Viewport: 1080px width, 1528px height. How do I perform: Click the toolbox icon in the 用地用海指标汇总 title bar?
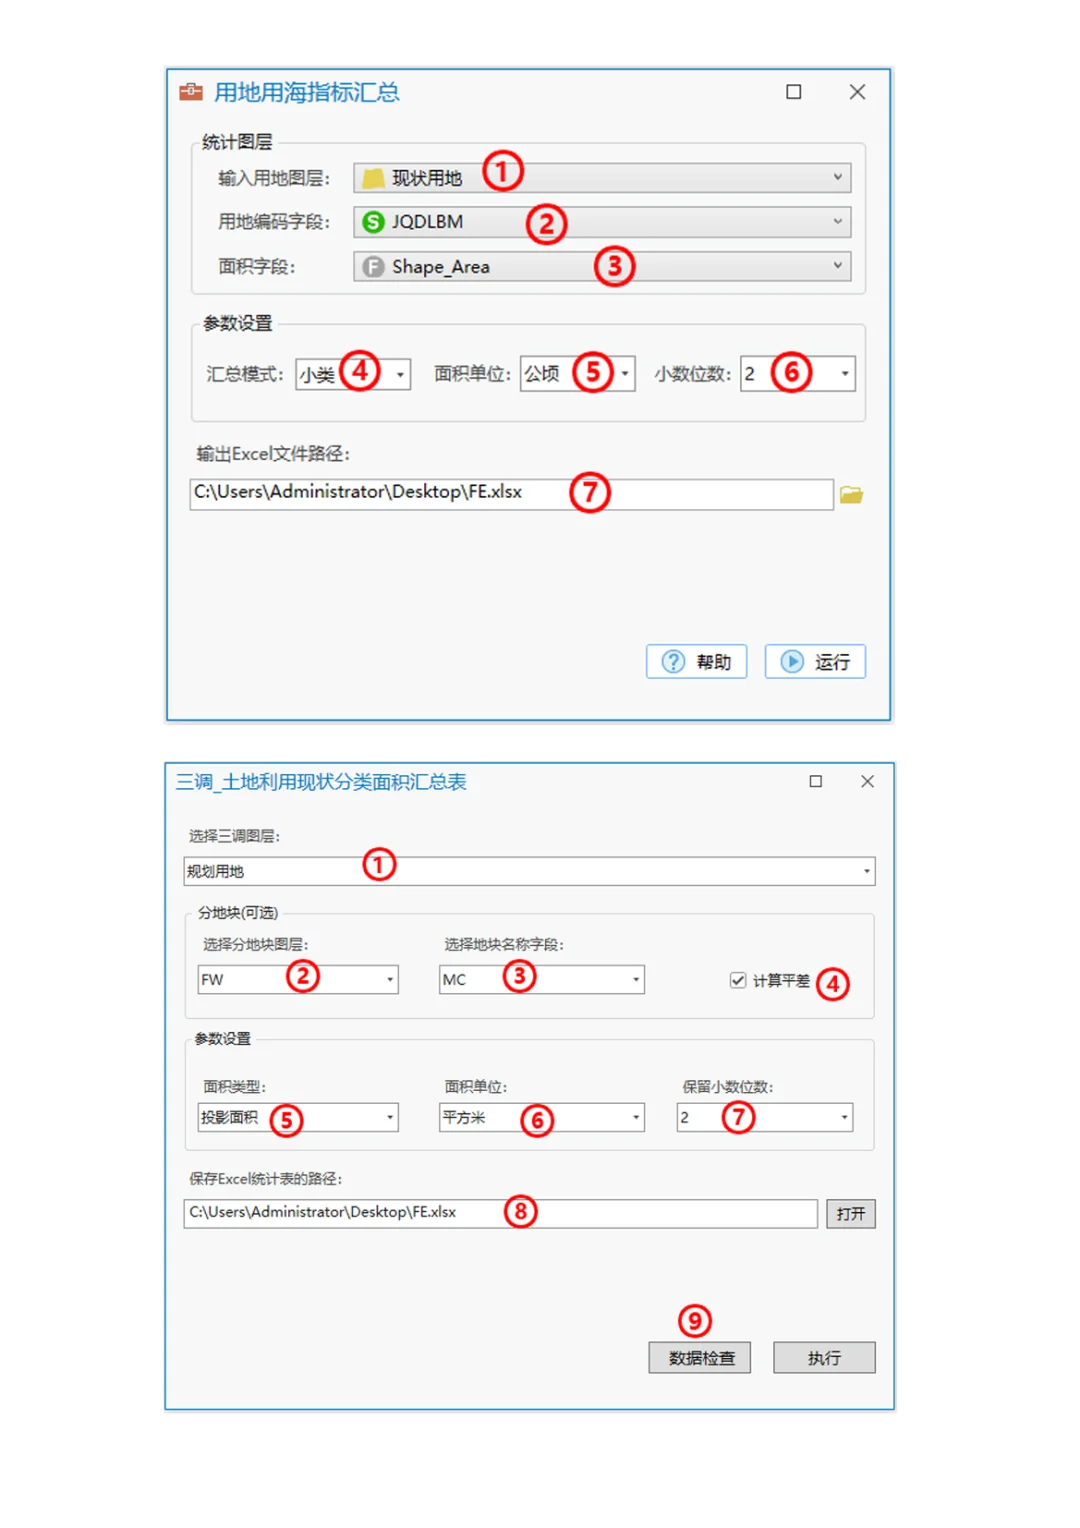[190, 91]
